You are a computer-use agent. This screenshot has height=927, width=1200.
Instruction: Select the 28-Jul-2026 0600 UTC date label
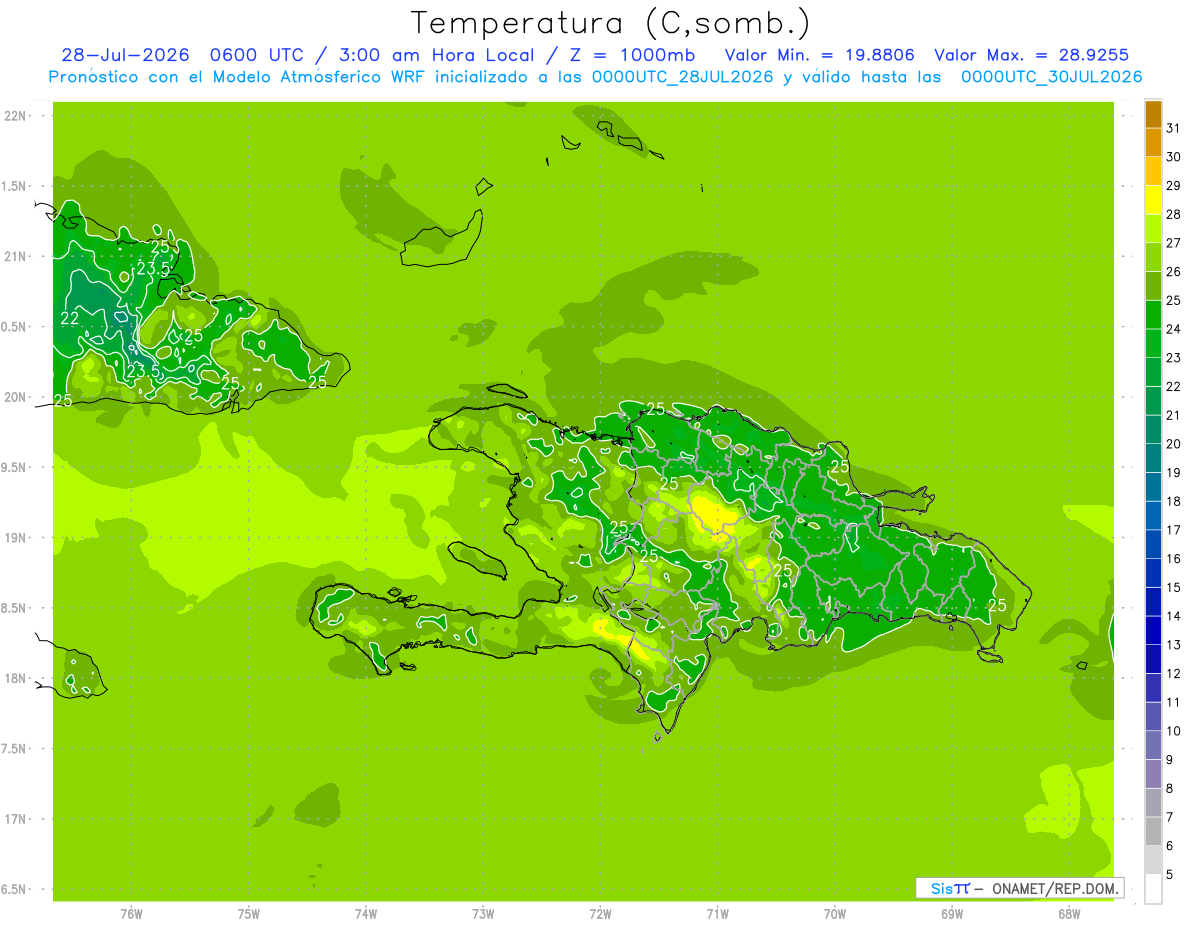174,55
